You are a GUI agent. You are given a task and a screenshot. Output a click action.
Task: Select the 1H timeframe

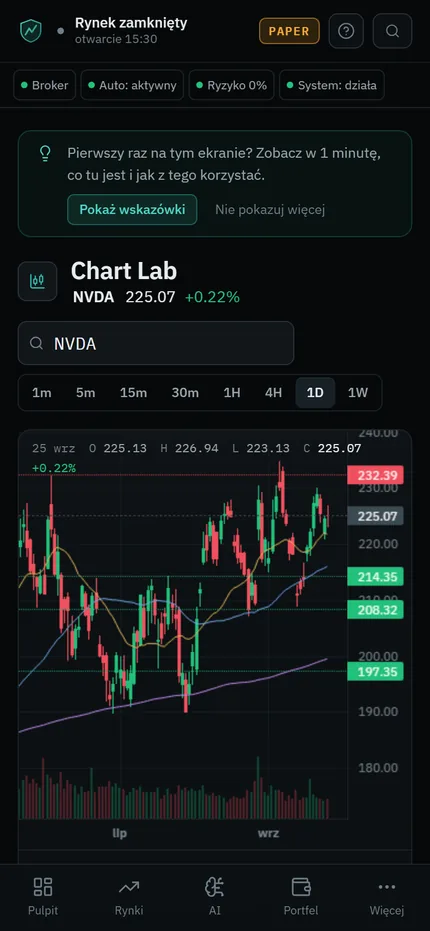click(232, 392)
